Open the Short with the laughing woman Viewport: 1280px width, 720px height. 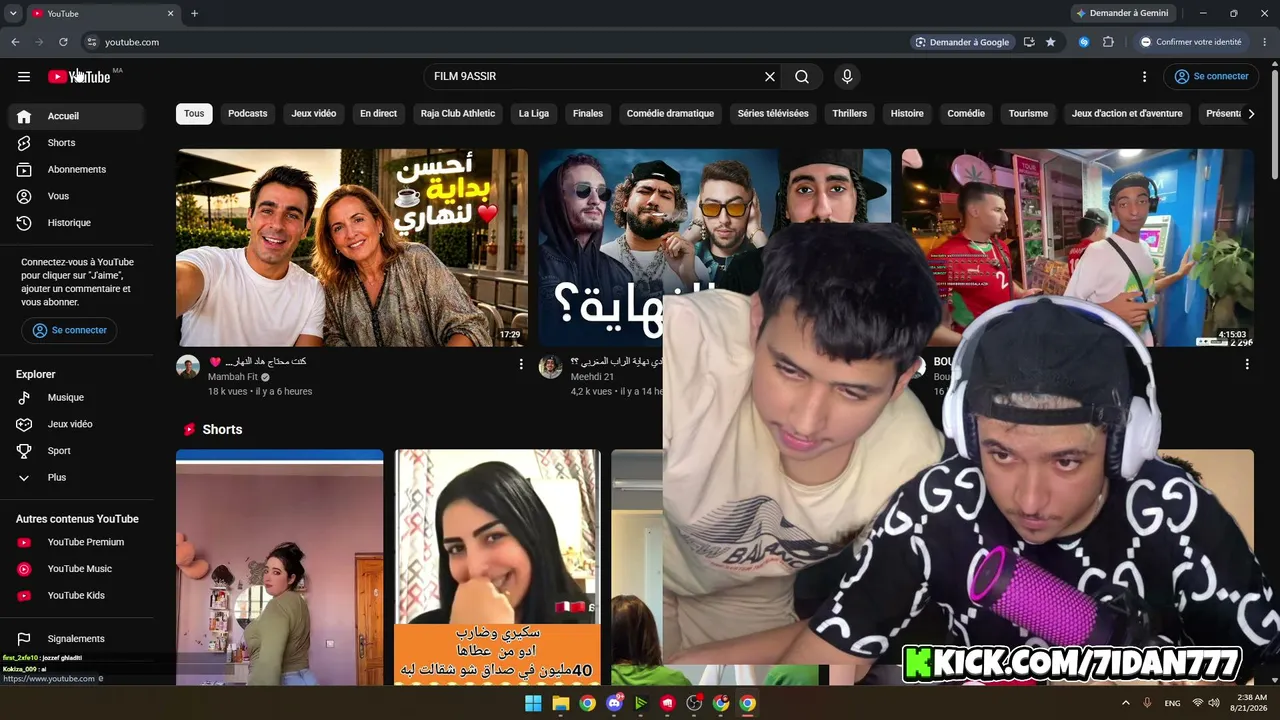(x=498, y=567)
